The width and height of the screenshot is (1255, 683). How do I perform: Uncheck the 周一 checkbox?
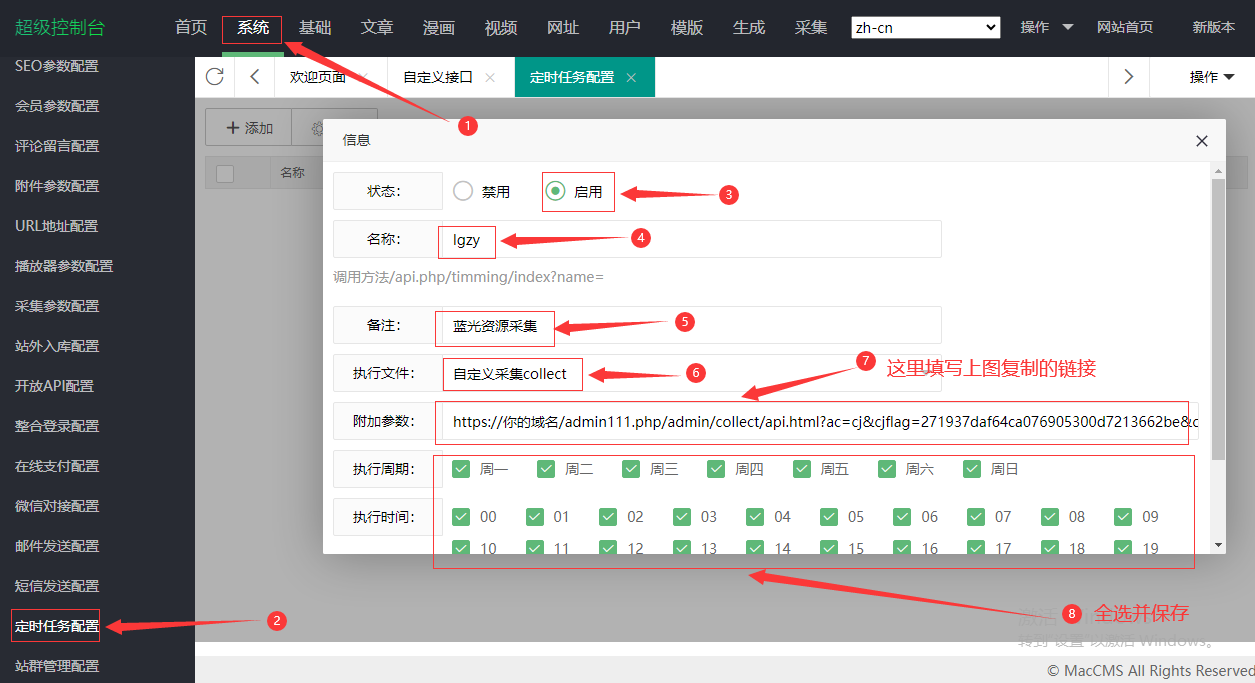pos(461,469)
